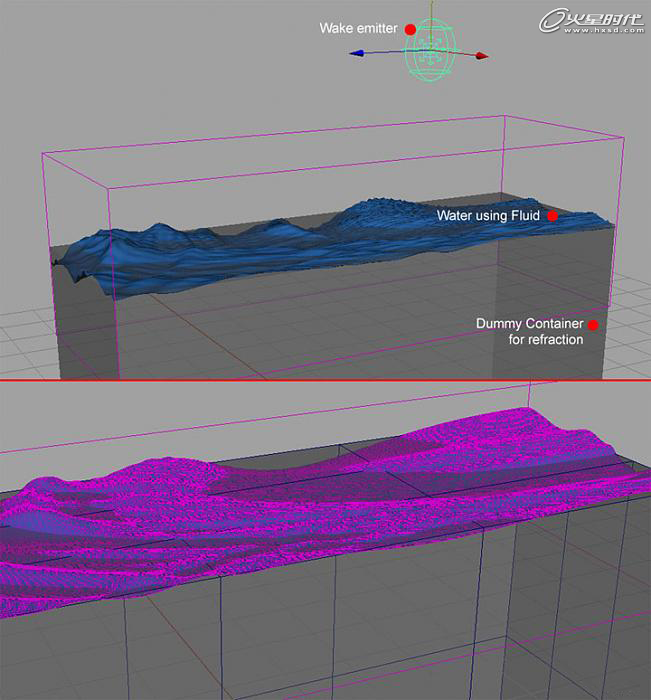The height and width of the screenshot is (700, 651).
Task: Click the 'Water using Fluid' label text
Action: (x=488, y=216)
